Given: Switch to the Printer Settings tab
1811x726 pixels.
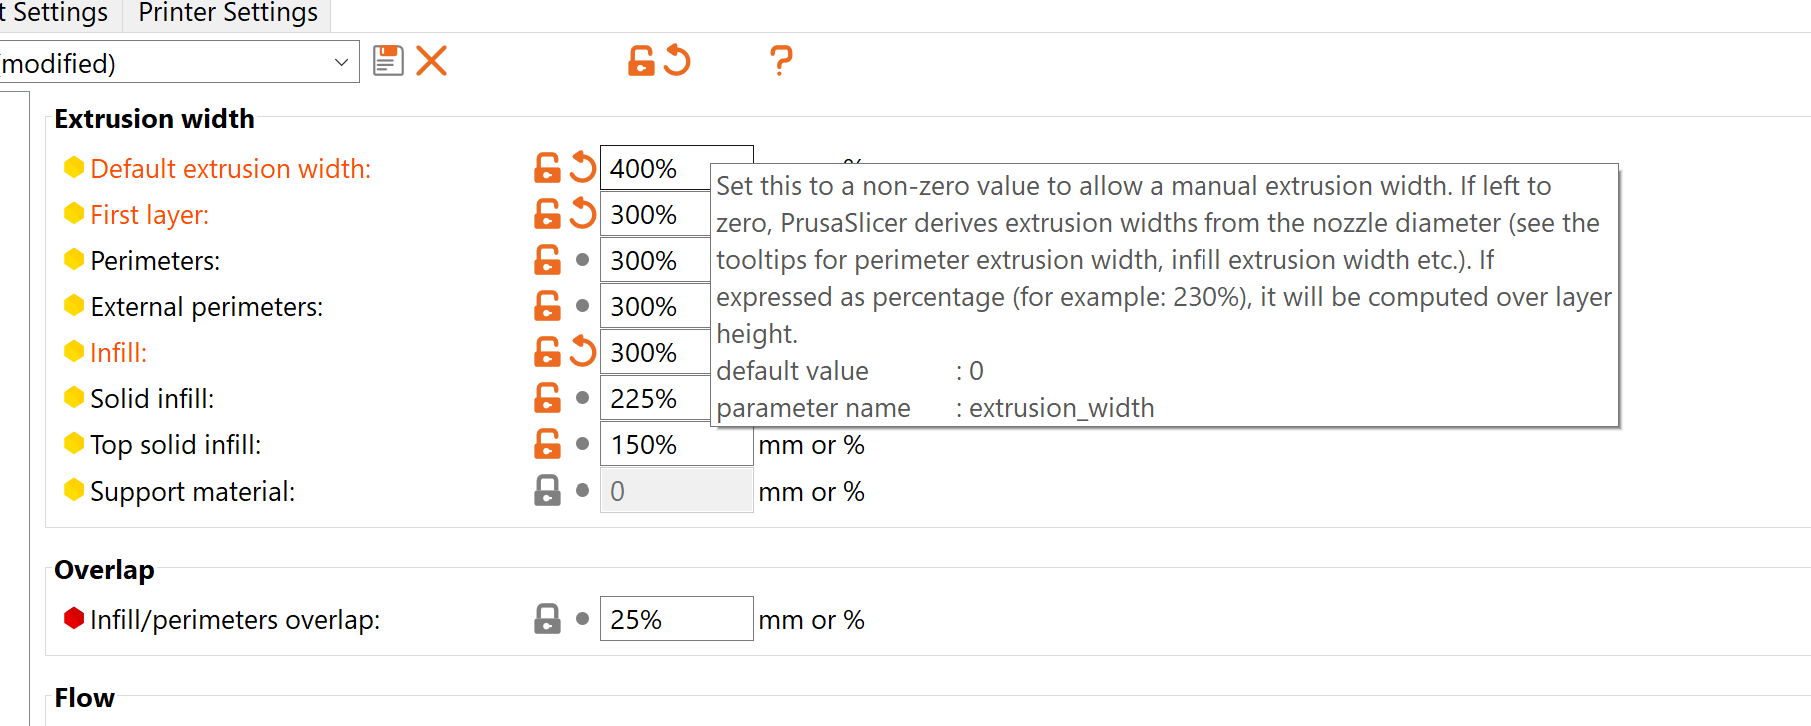Looking at the screenshot, I should point(227,14).
